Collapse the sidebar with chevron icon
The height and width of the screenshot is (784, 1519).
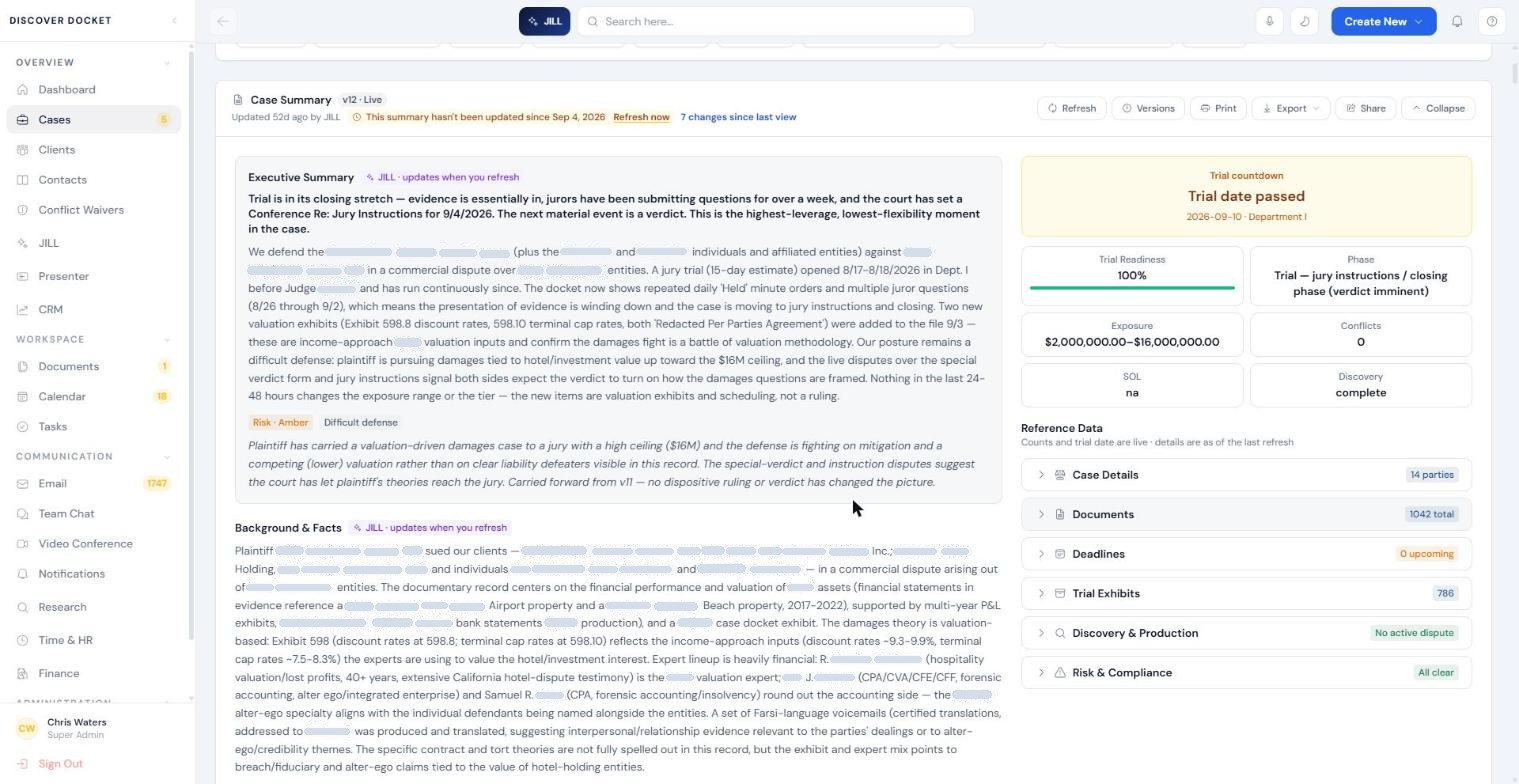click(174, 21)
